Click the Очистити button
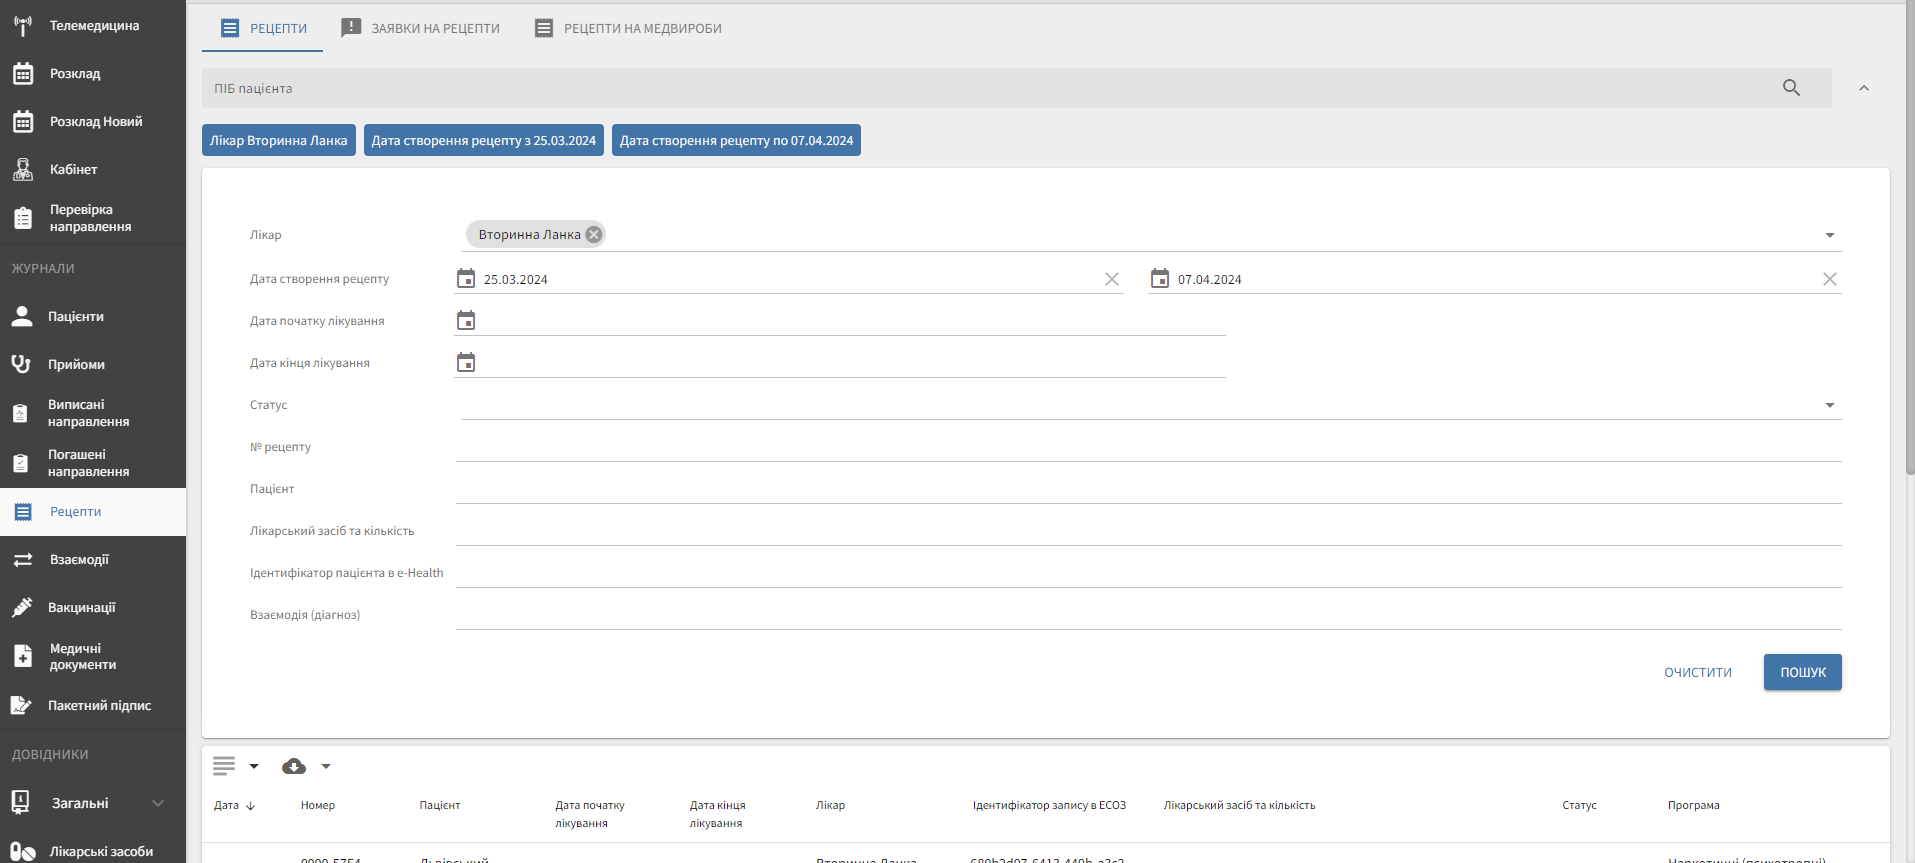The height and width of the screenshot is (863, 1915). point(1697,673)
